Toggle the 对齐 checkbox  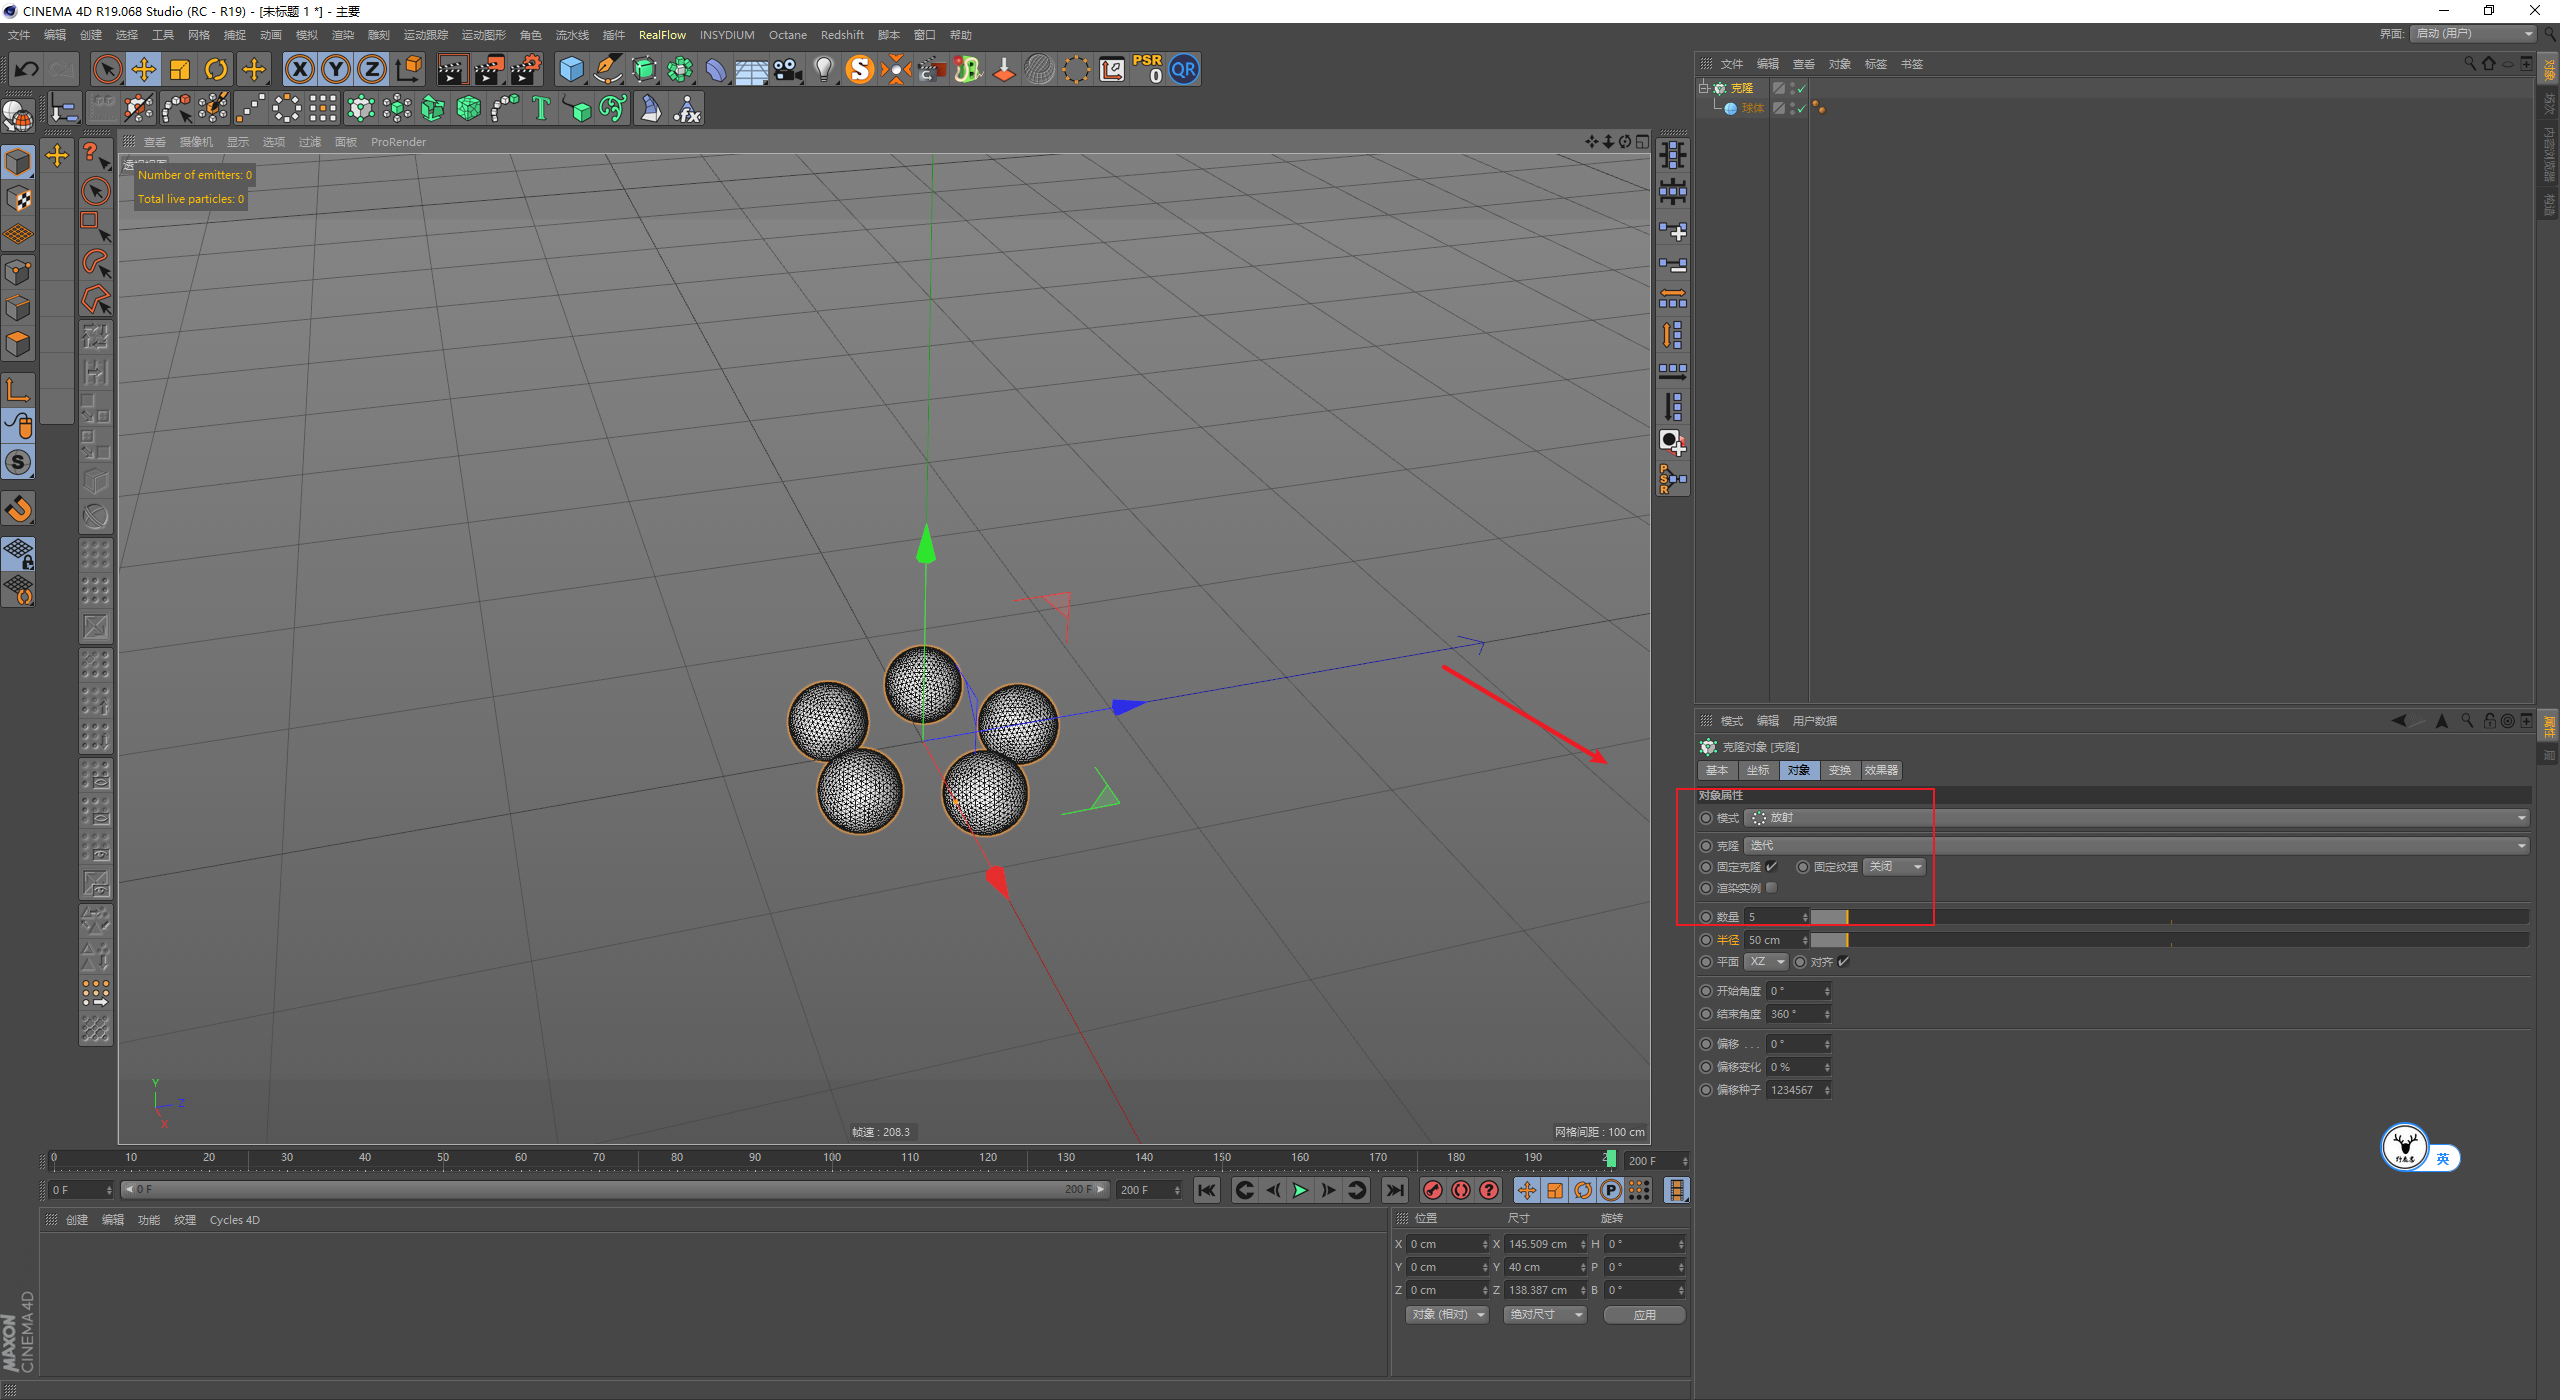[x=1843, y=962]
